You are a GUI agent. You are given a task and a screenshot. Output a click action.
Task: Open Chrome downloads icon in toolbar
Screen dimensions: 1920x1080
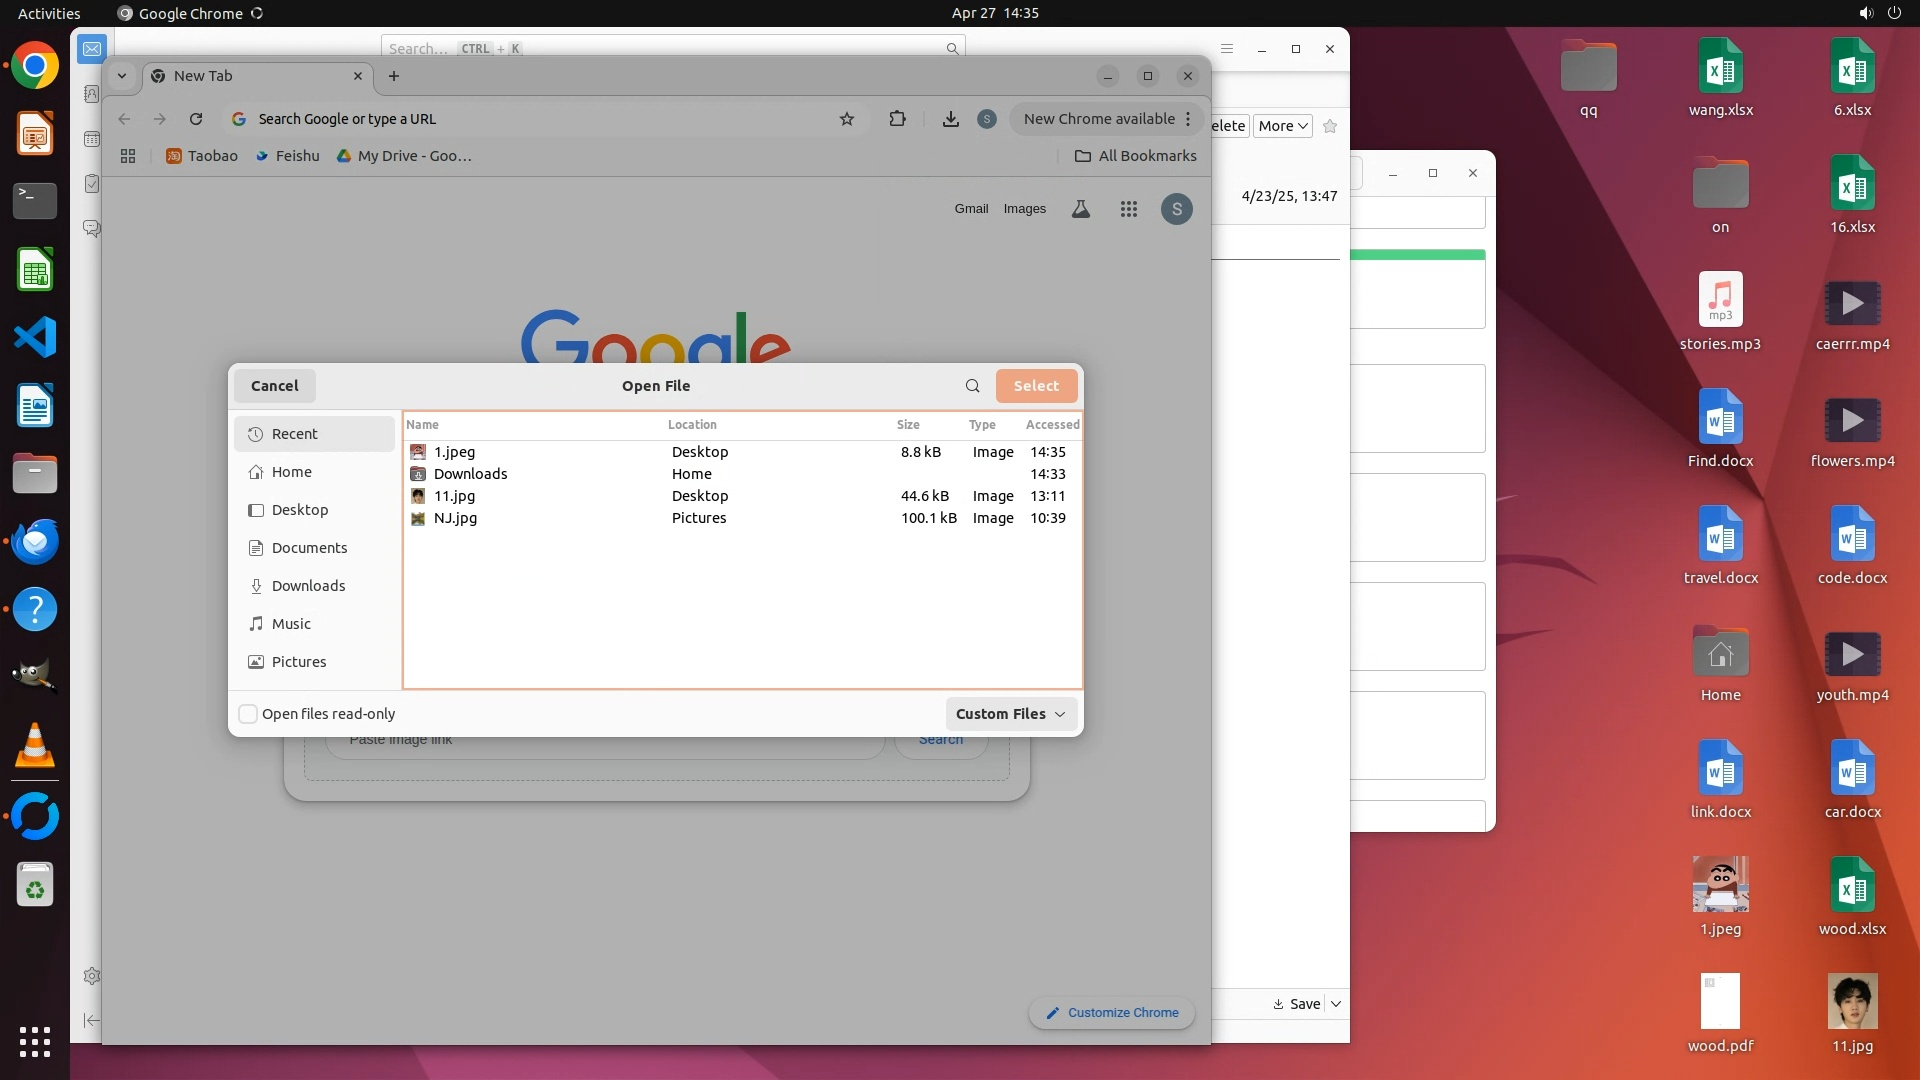pos(950,119)
